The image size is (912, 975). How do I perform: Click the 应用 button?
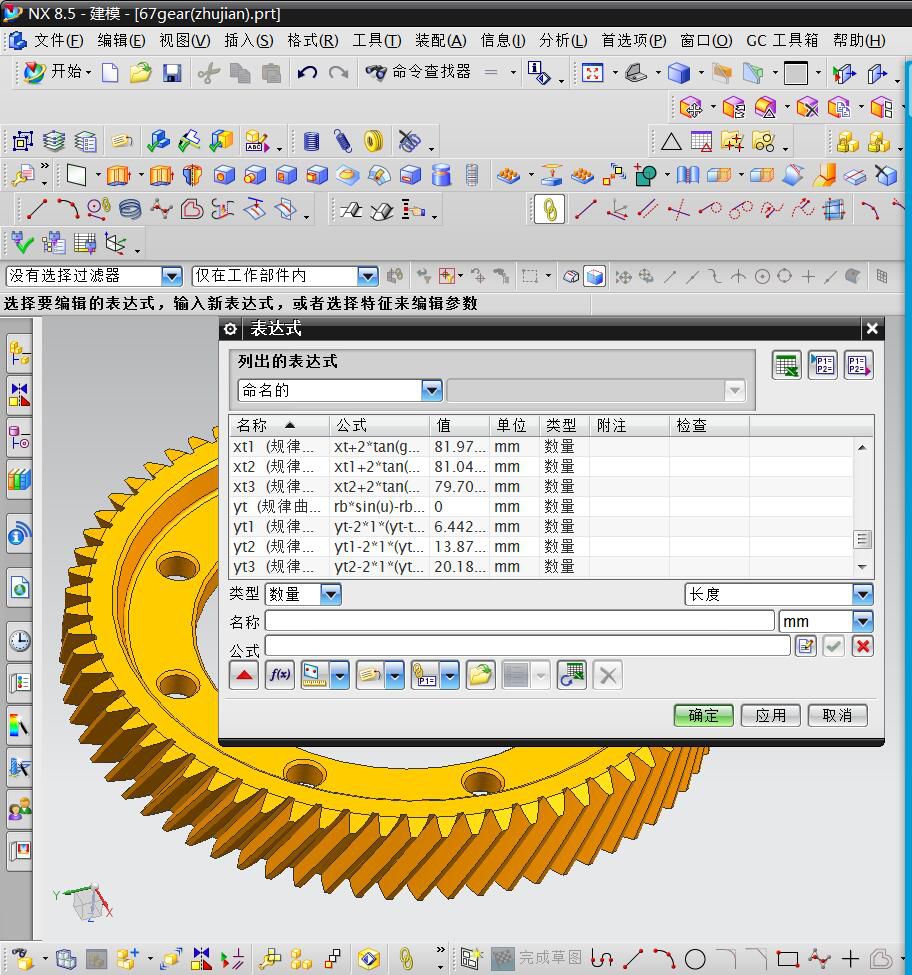point(770,715)
